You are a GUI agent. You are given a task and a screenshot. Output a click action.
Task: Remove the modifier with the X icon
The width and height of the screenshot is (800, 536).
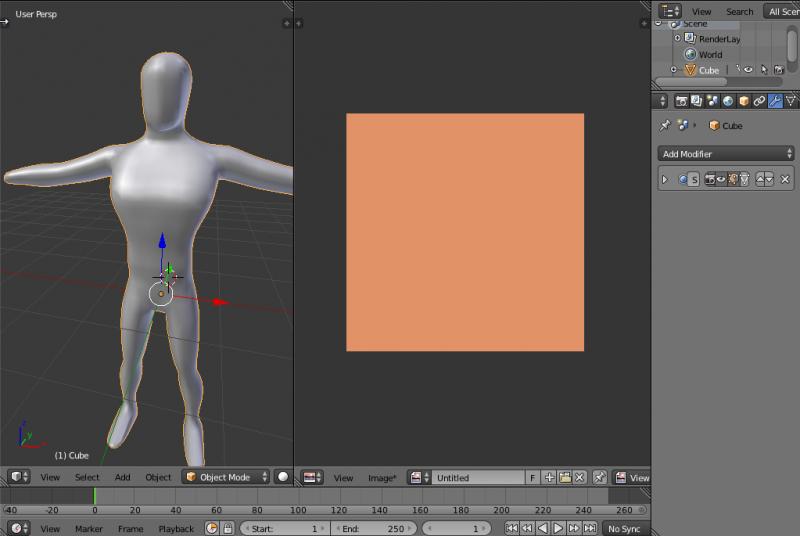785,180
